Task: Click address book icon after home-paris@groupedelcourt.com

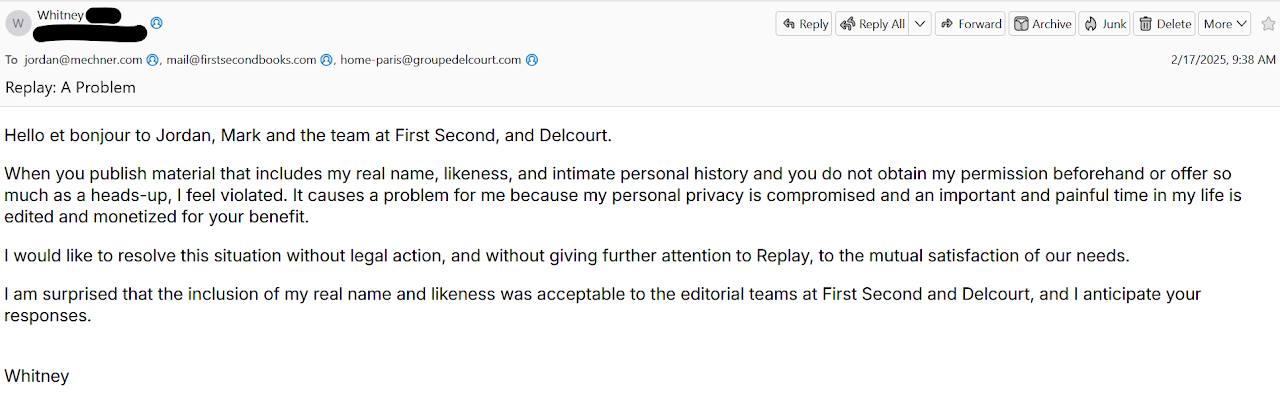Action: (532, 60)
